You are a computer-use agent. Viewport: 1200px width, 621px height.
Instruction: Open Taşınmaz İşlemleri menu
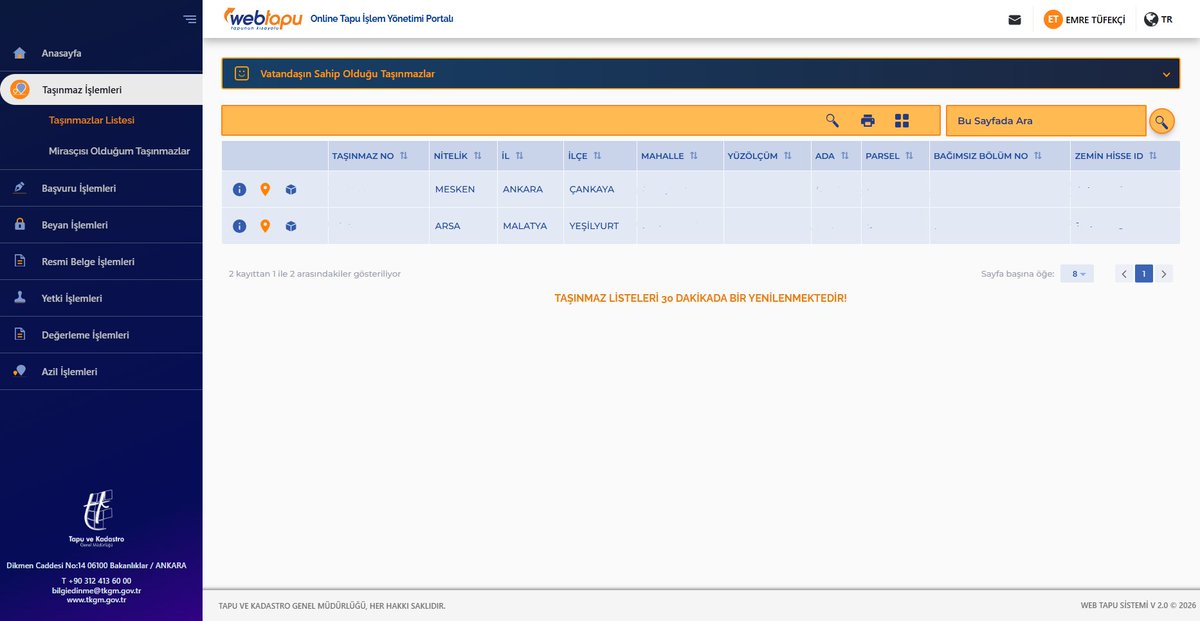[101, 90]
